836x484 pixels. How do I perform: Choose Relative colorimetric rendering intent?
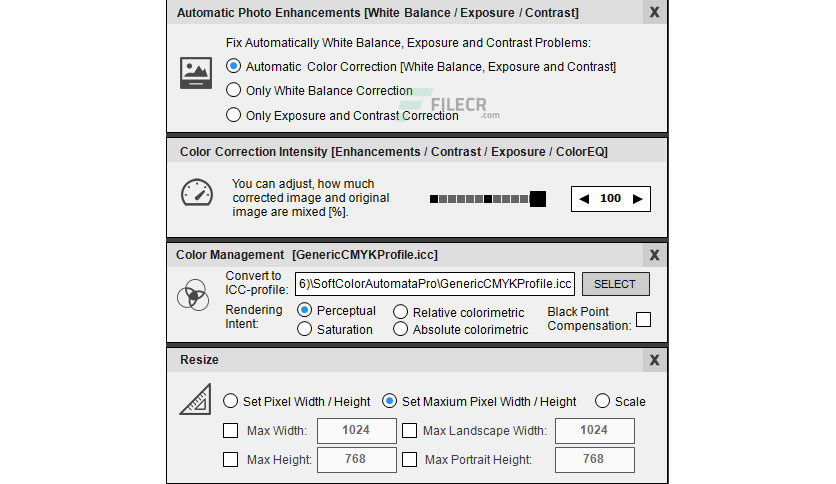[400, 312]
